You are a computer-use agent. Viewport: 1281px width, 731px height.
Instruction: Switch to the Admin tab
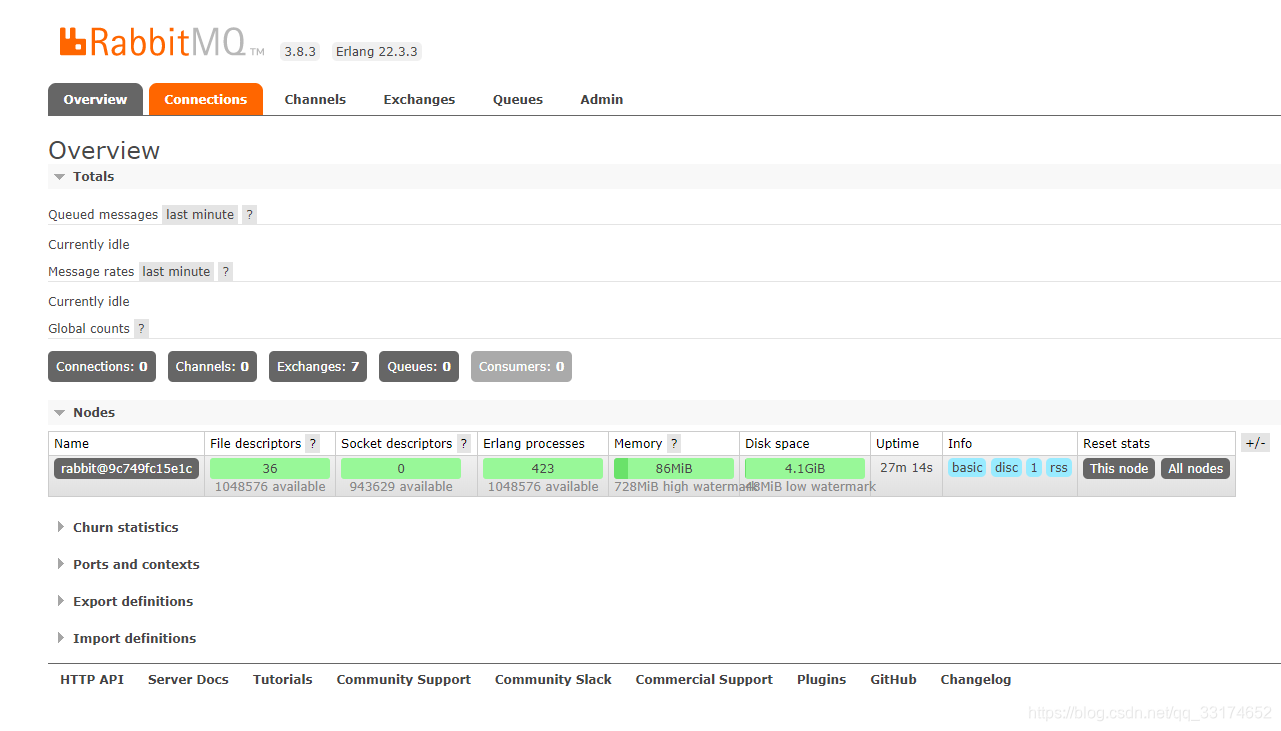[x=602, y=99]
